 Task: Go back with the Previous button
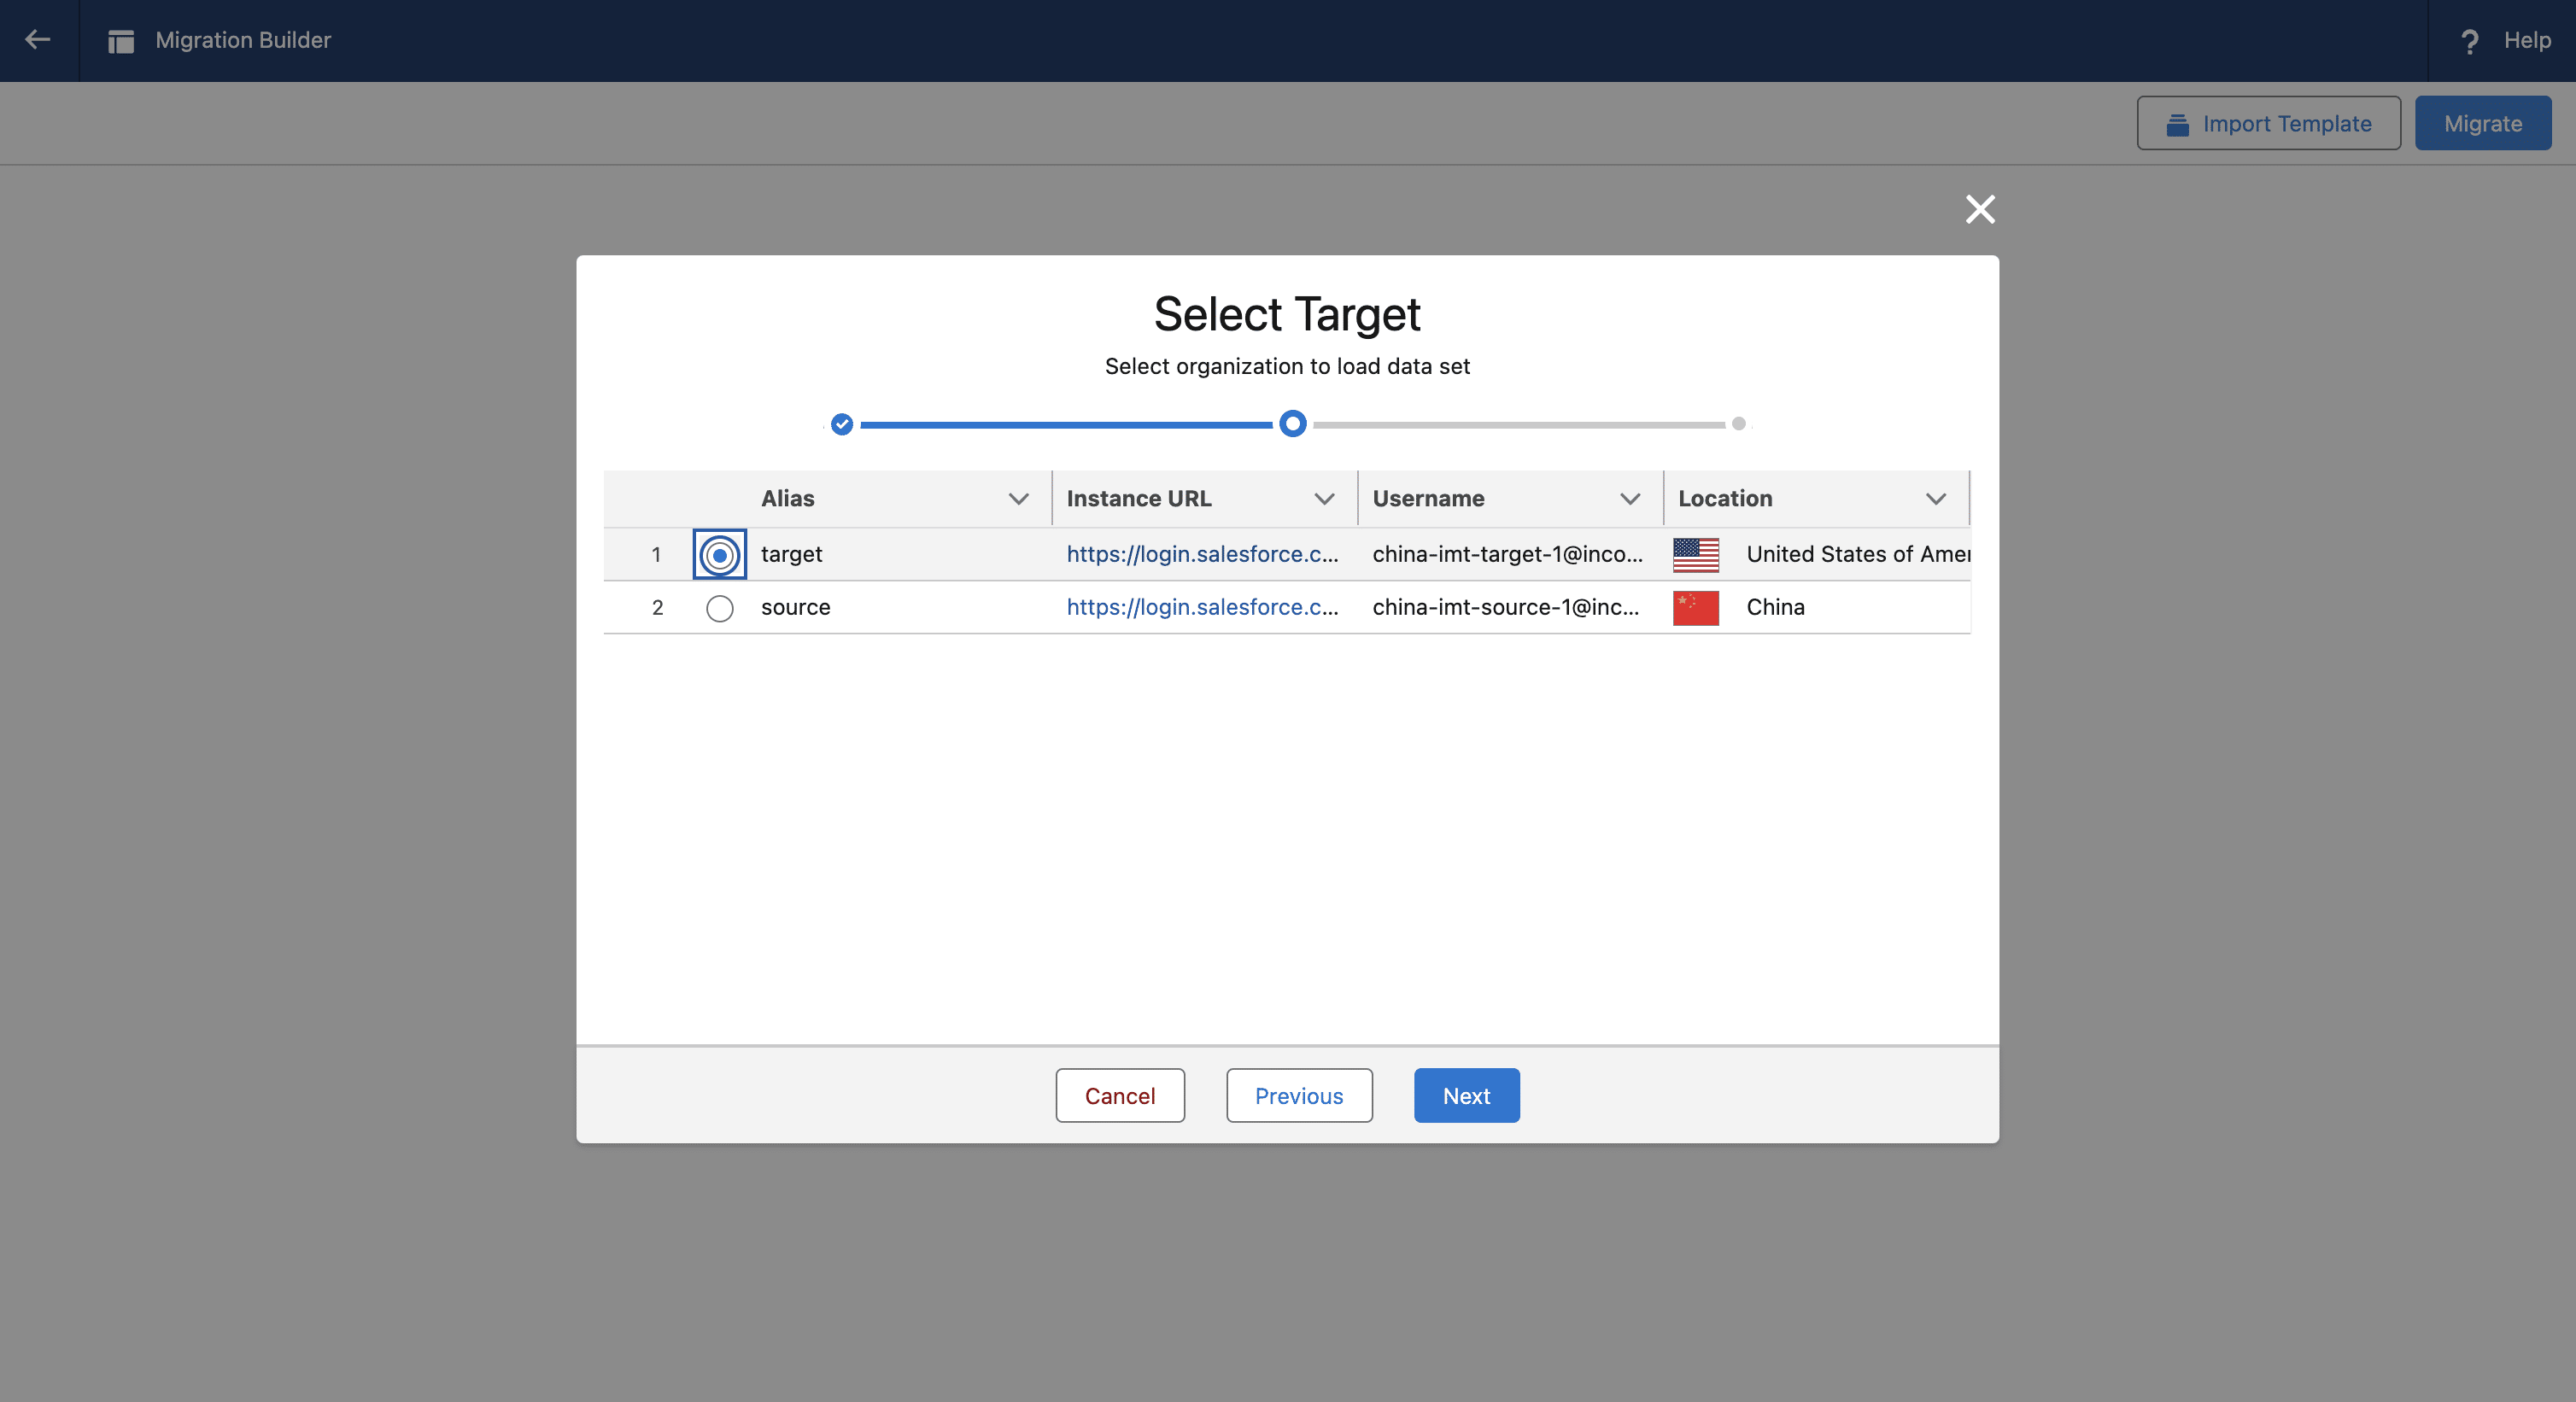1298,1096
